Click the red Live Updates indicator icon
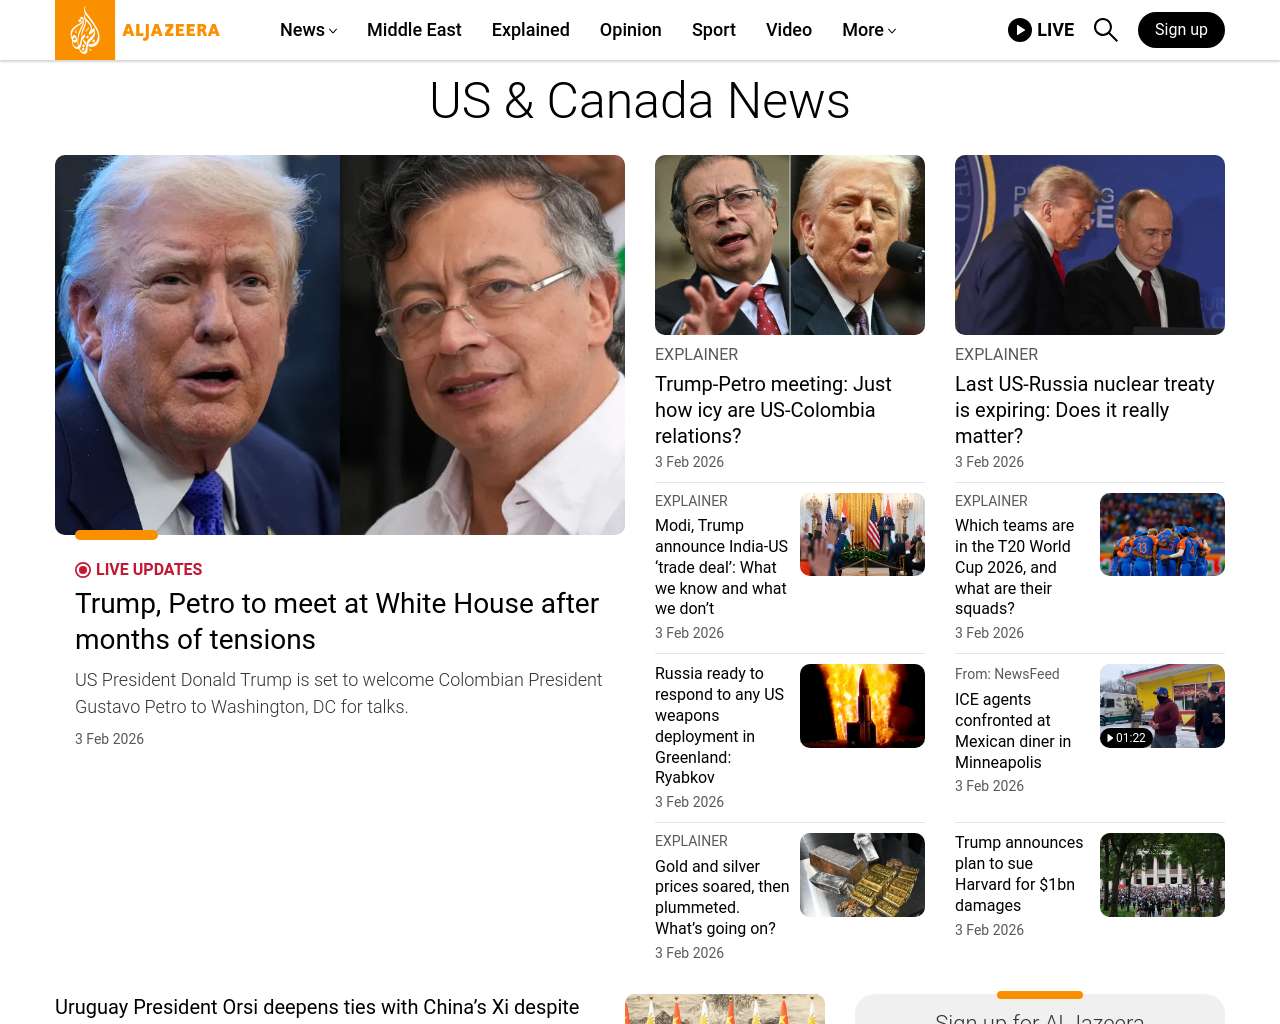The height and width of the screenshot is (1024, 1280). click(x=83, y=570)
